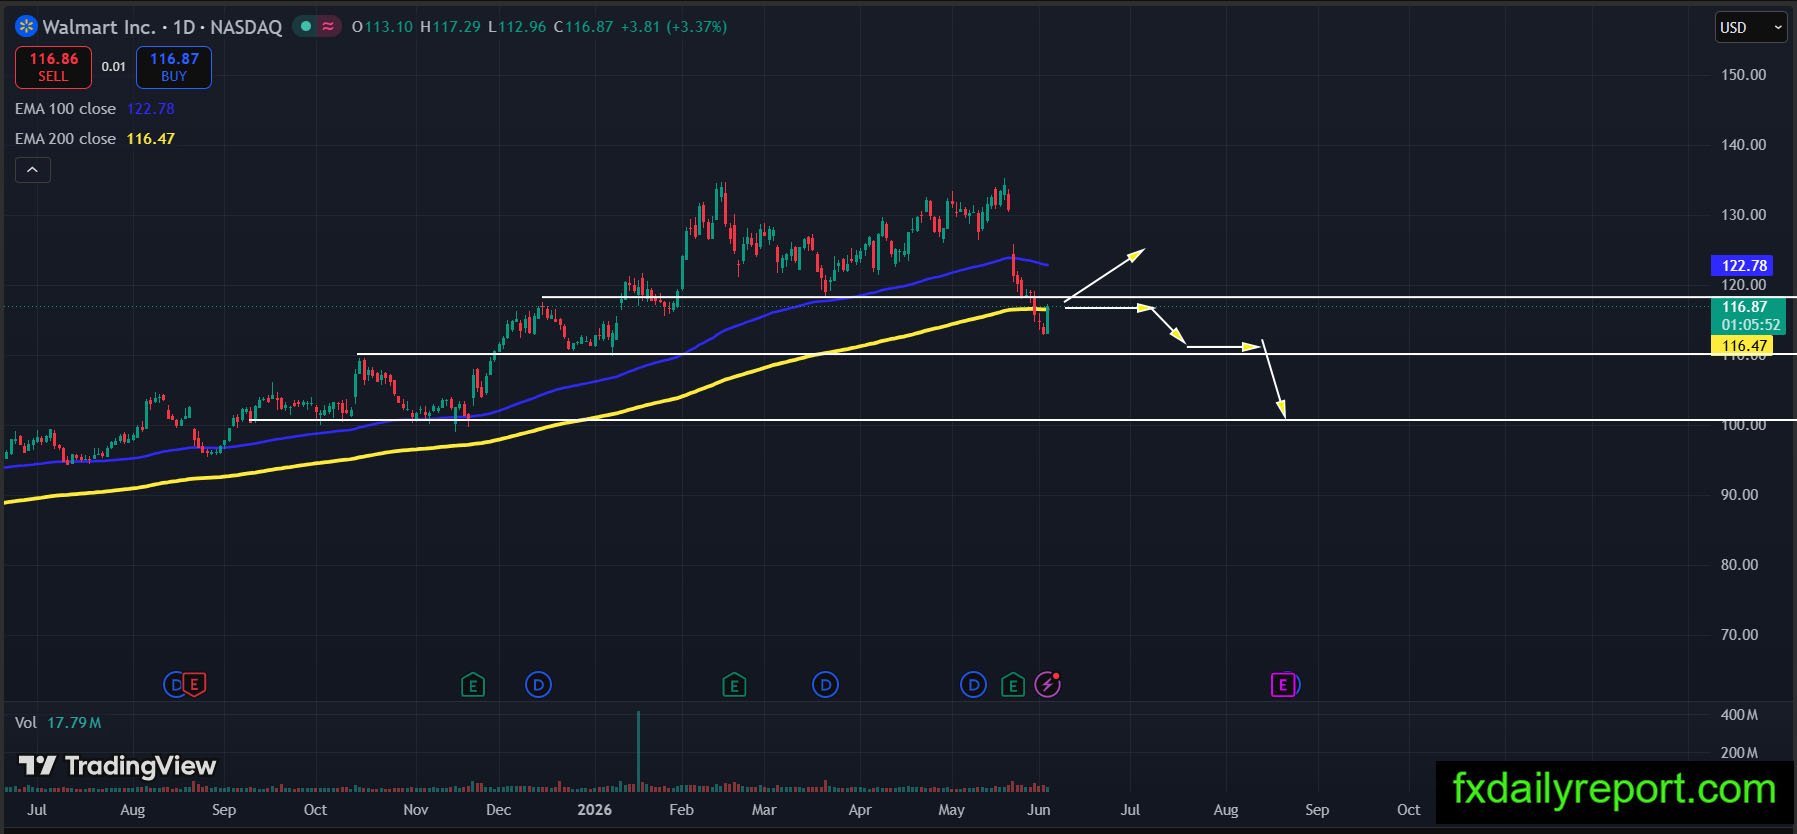The width and height of the screenshot is (1797, 834).
Task: Click the EMA 200 legend value 116.47
Action: tap(151, 138)
